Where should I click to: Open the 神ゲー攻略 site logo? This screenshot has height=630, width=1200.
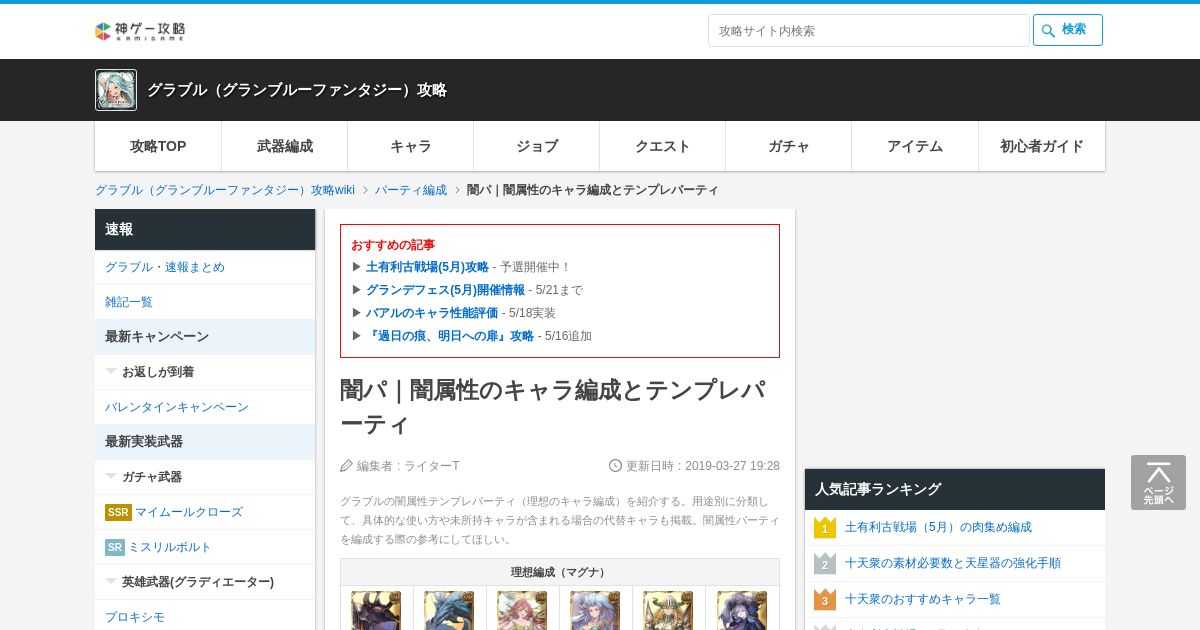pyautogui.click(x=140, y=31)
